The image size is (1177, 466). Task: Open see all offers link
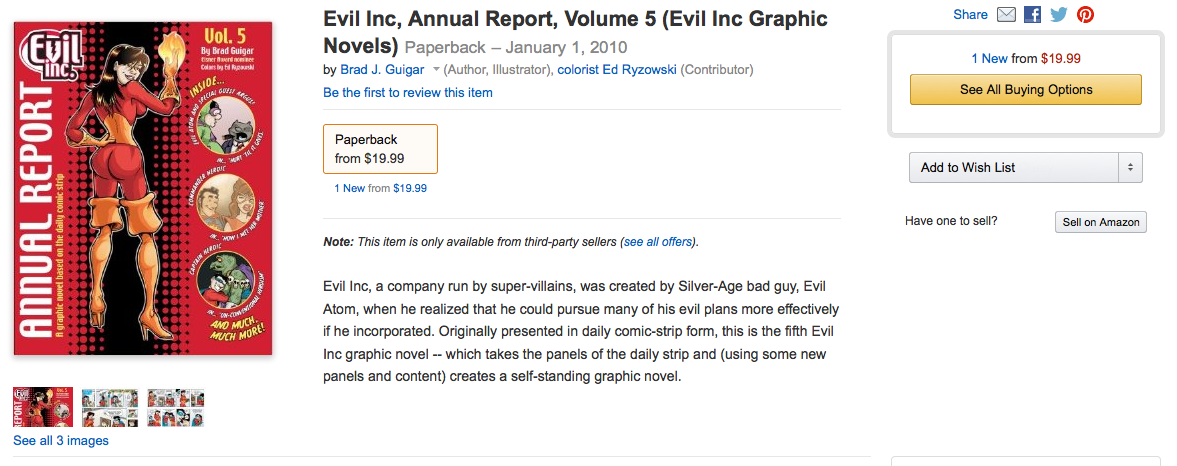click(x=657, y=242)
